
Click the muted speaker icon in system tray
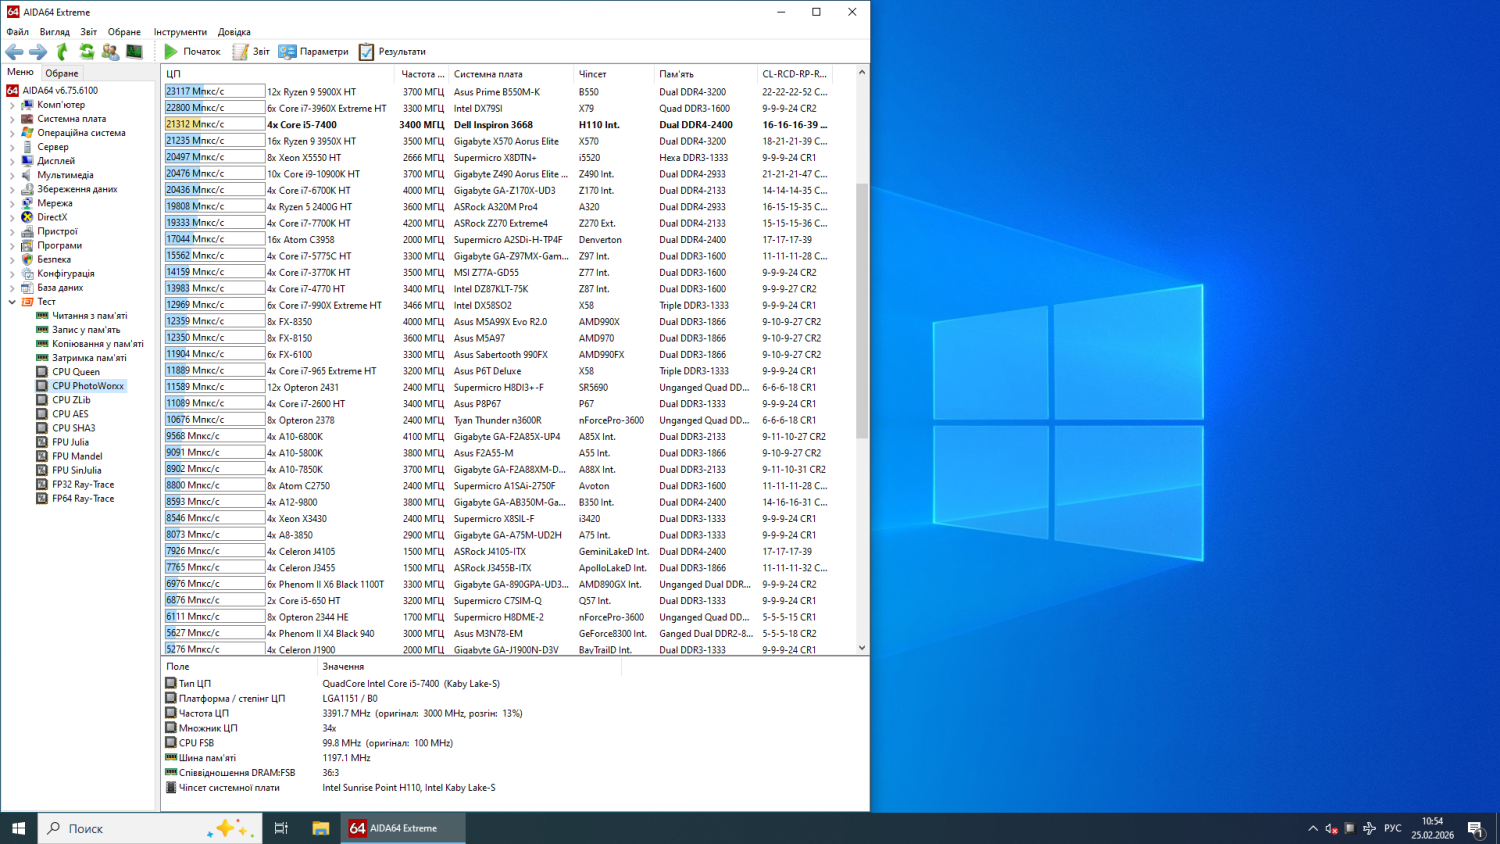pyautogui.click(x=1331, y=828)
